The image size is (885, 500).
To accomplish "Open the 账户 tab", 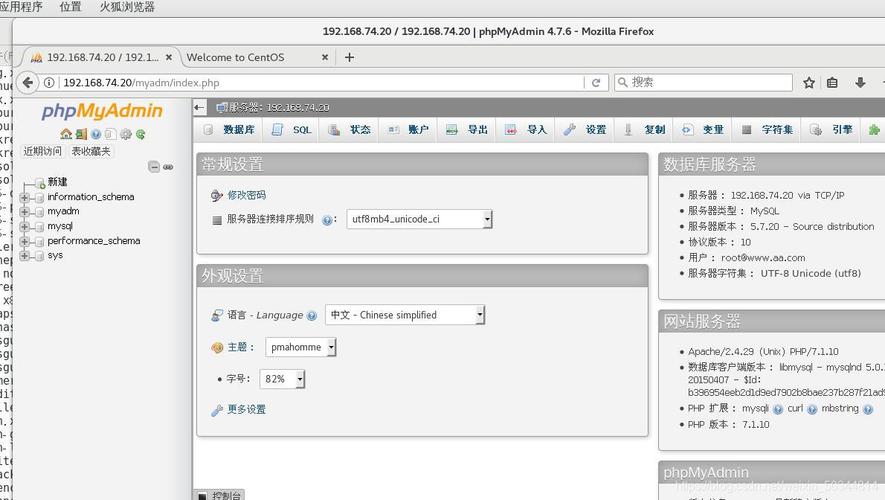I will pos(409,130).
